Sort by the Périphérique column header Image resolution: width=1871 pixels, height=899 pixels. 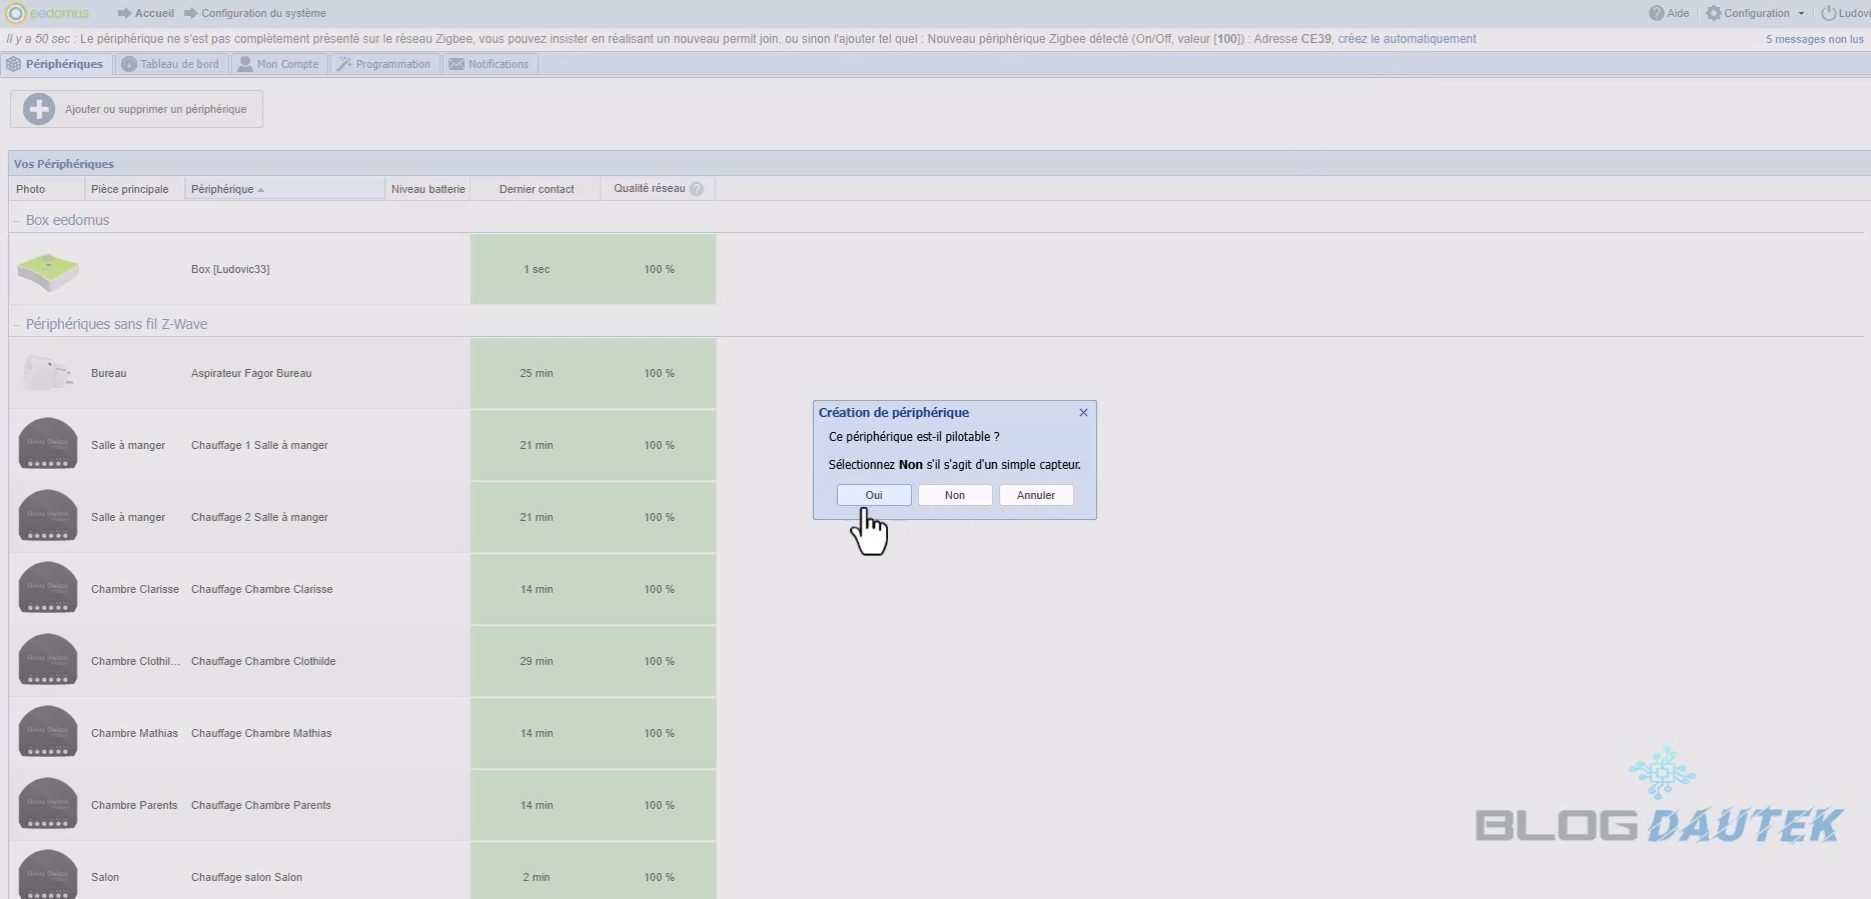(223, 189)
